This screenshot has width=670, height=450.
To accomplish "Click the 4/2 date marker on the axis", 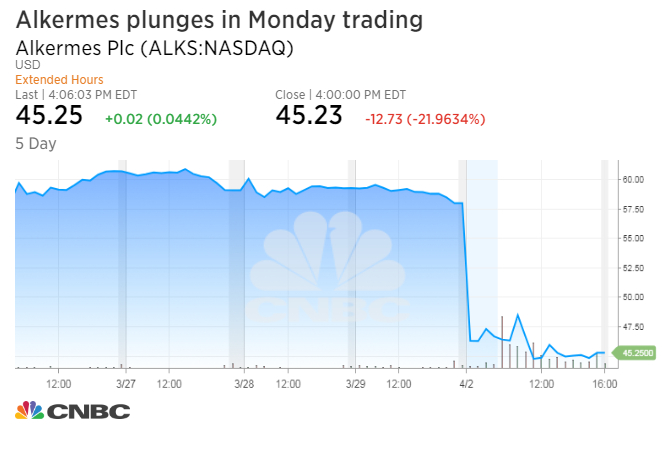I will [466, 383].
